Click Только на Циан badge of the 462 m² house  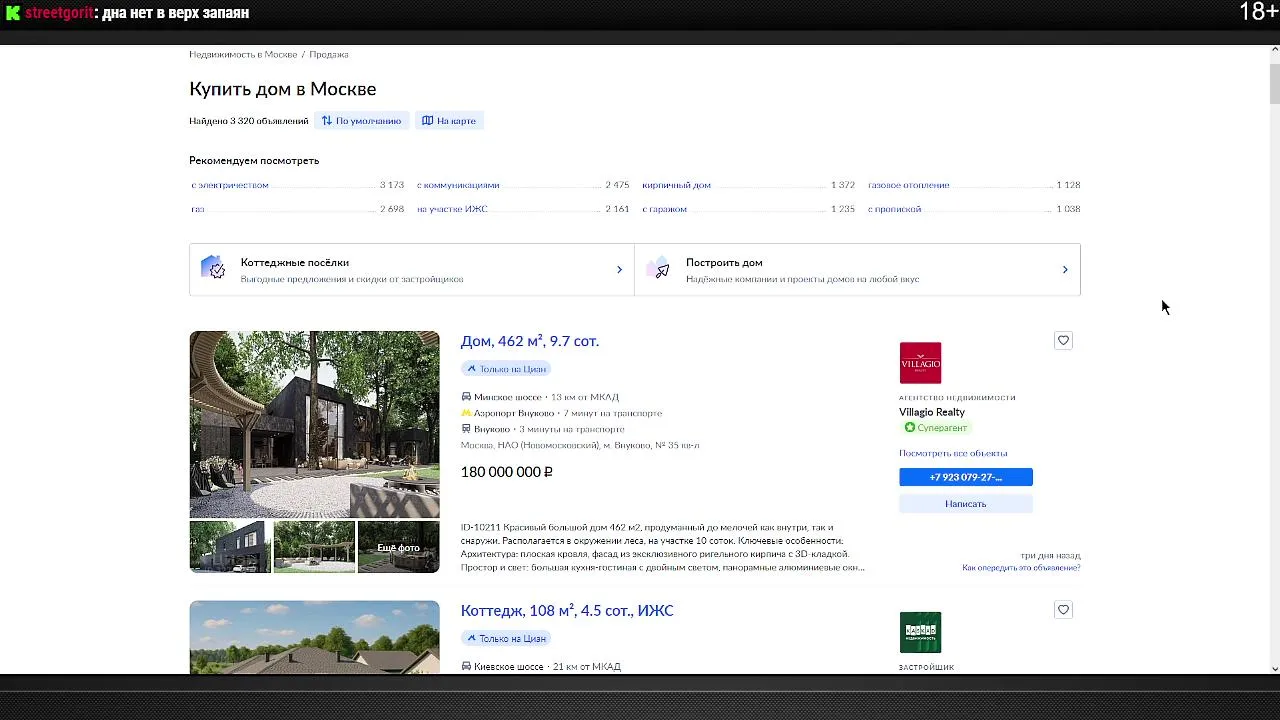pos(506,369)
